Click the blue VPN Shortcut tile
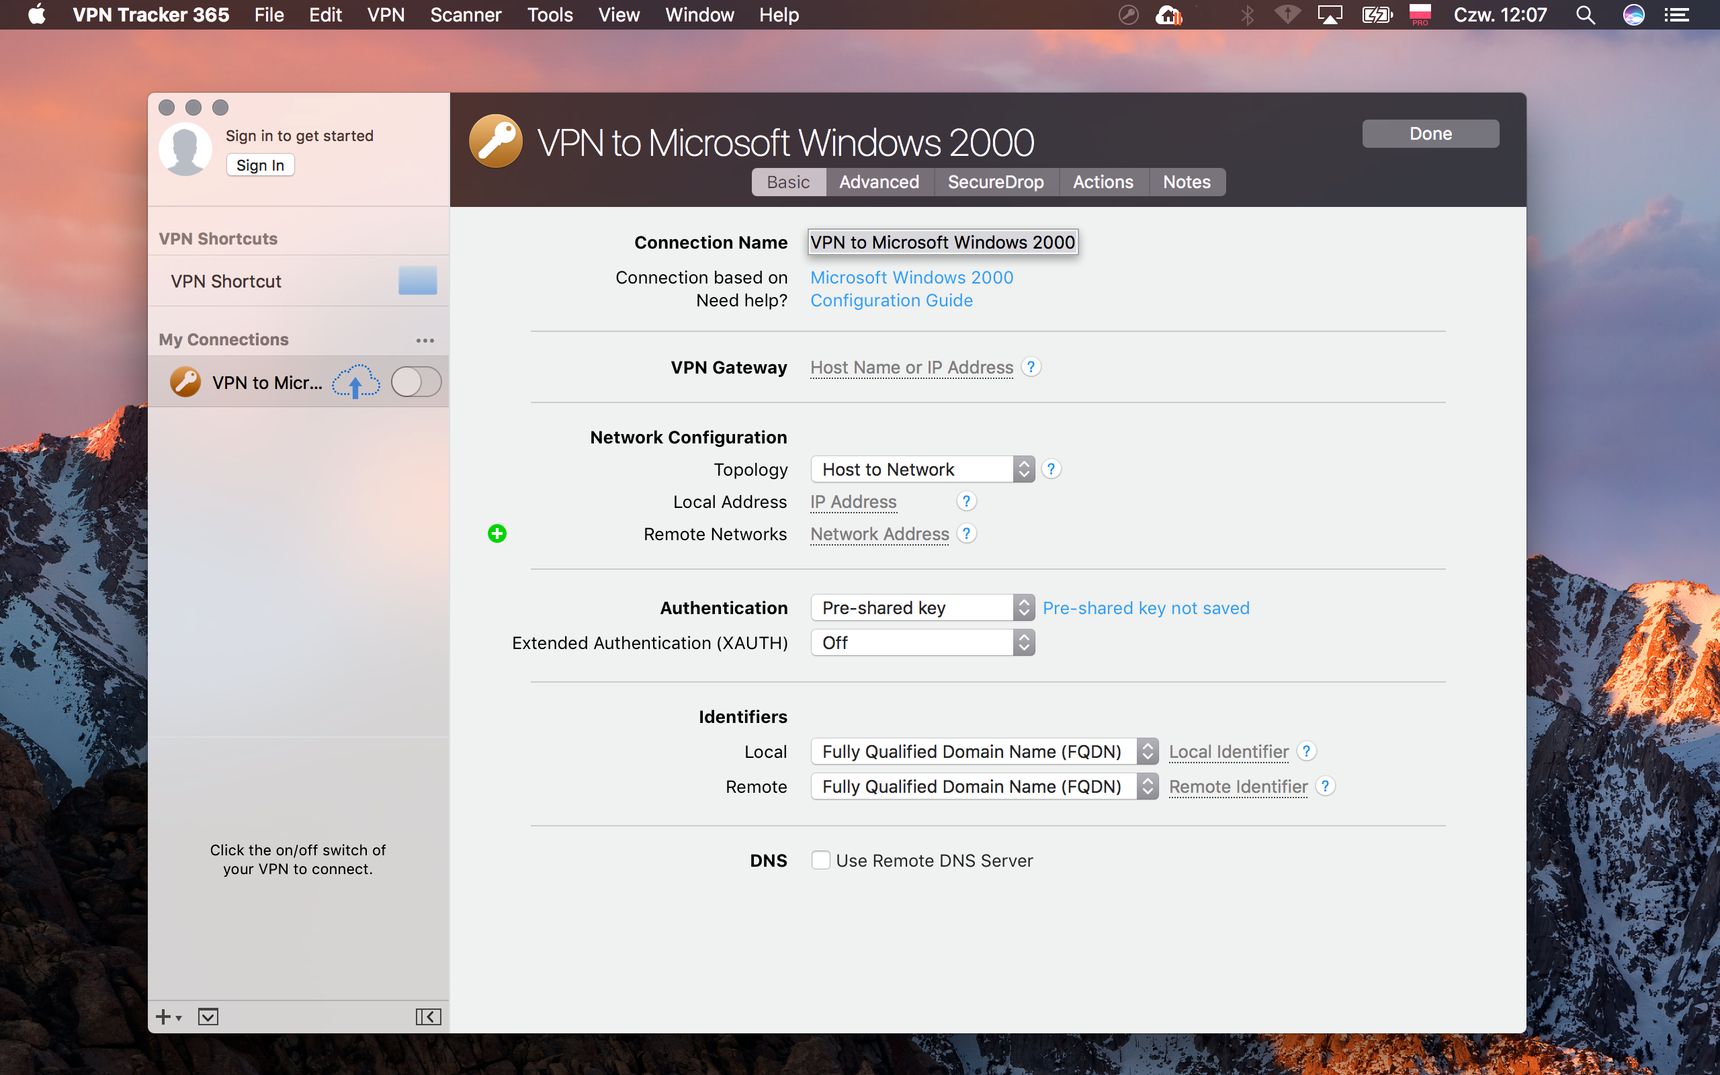 [418, 281]
